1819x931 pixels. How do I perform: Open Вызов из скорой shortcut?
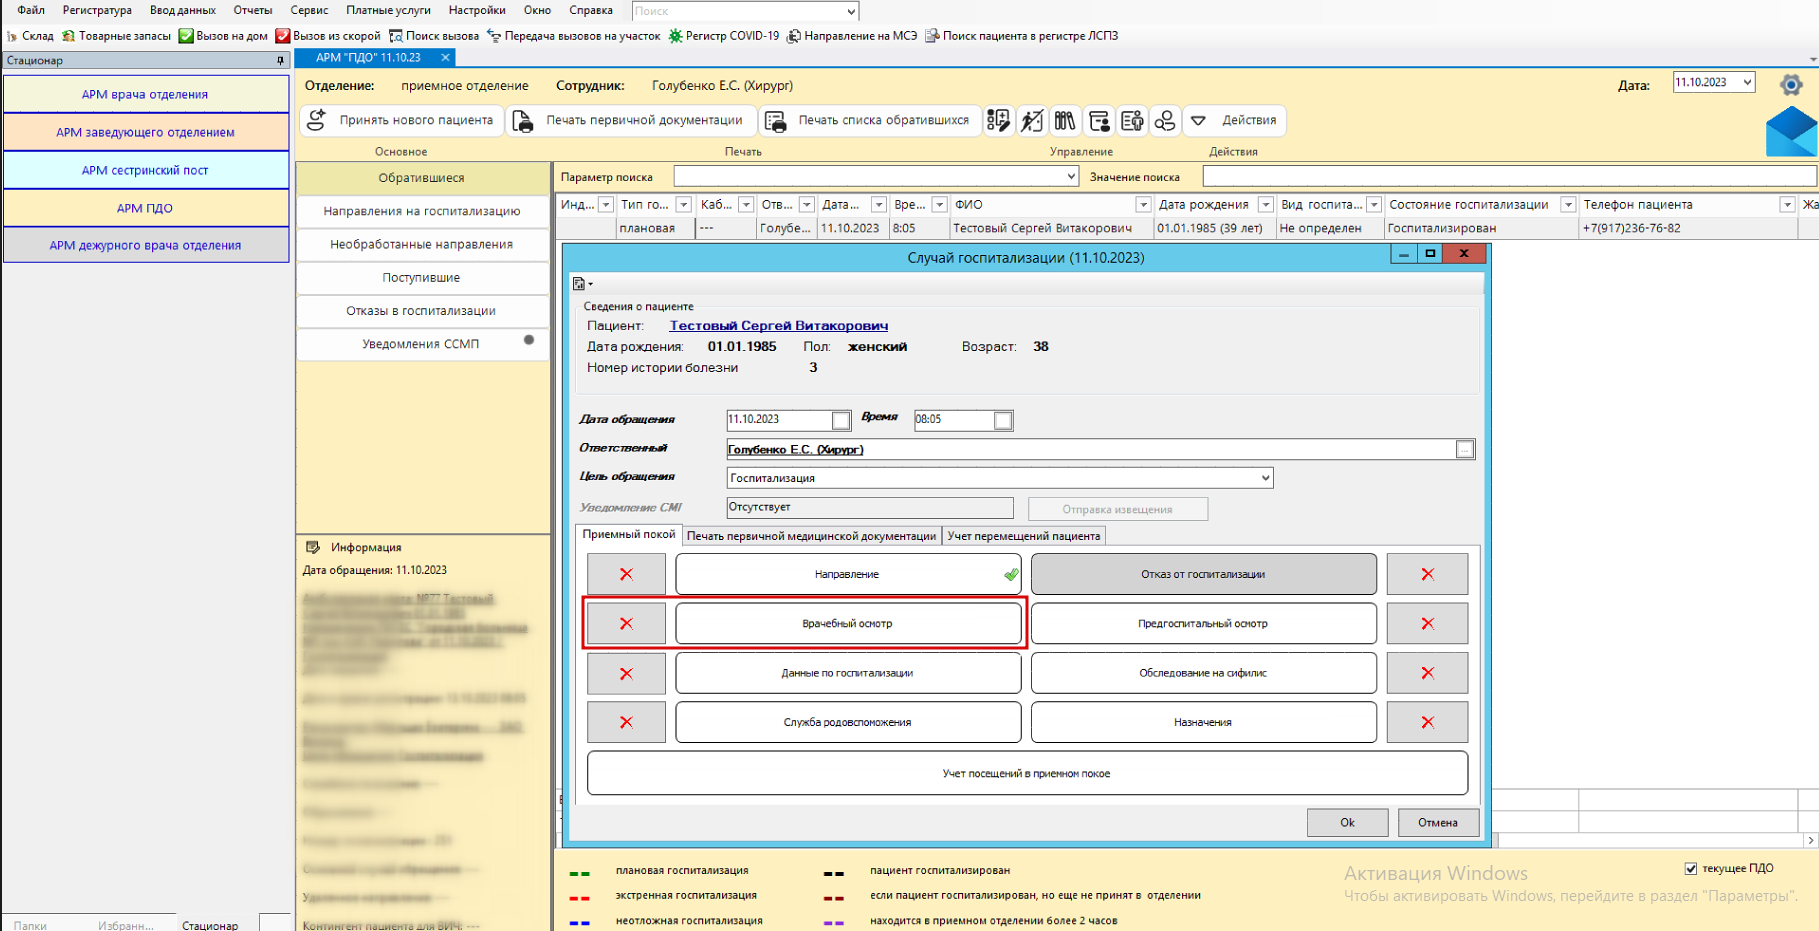tap(328, 36)
